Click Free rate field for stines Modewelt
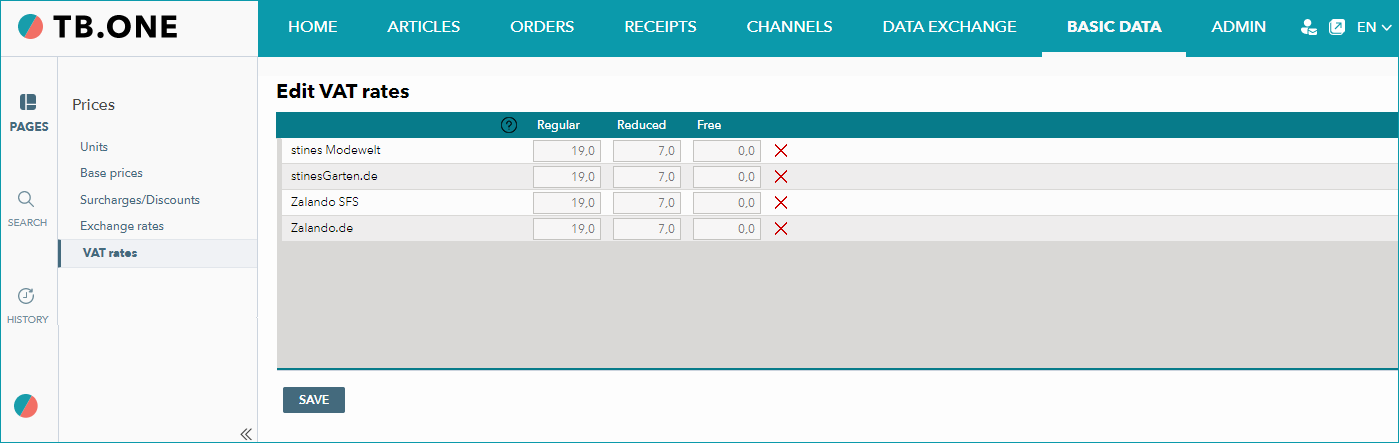 pyautogui.click(x=727, y=151)
